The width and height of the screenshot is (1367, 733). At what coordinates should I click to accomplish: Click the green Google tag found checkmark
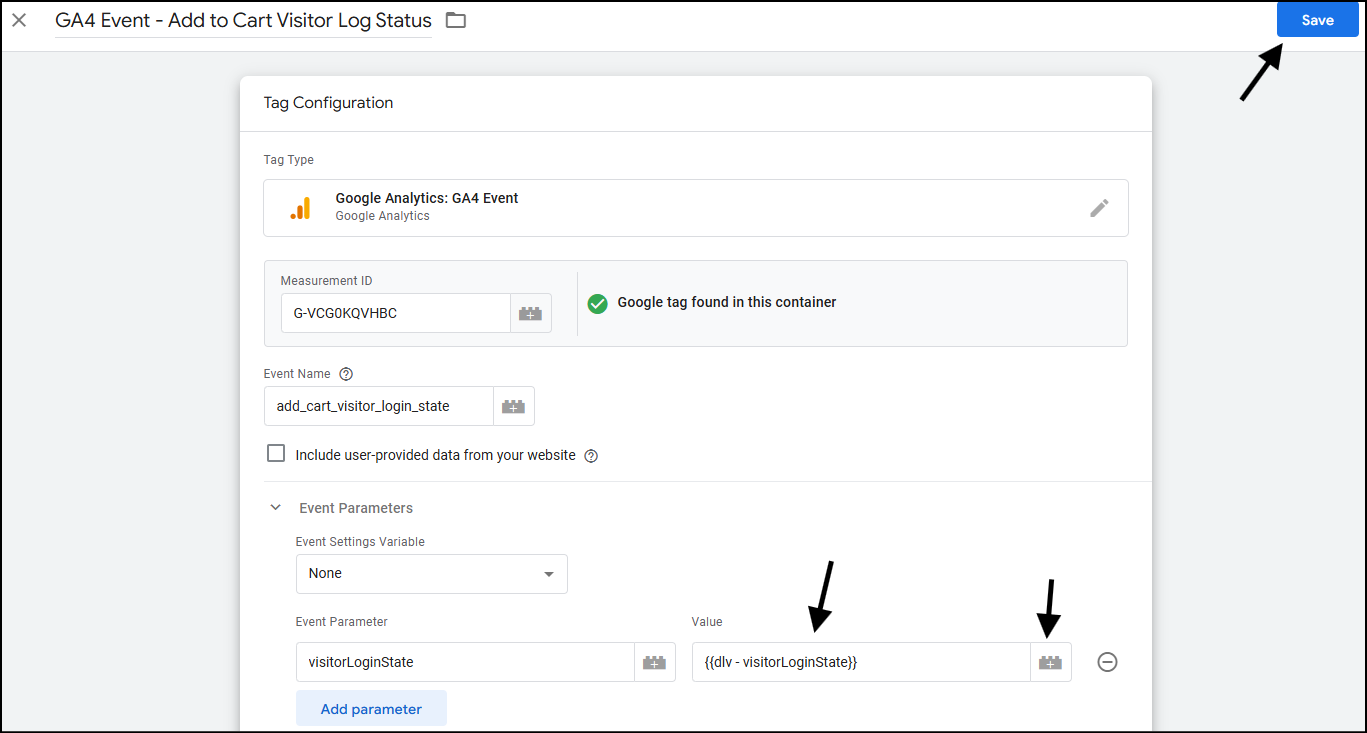tap(598, 303)
